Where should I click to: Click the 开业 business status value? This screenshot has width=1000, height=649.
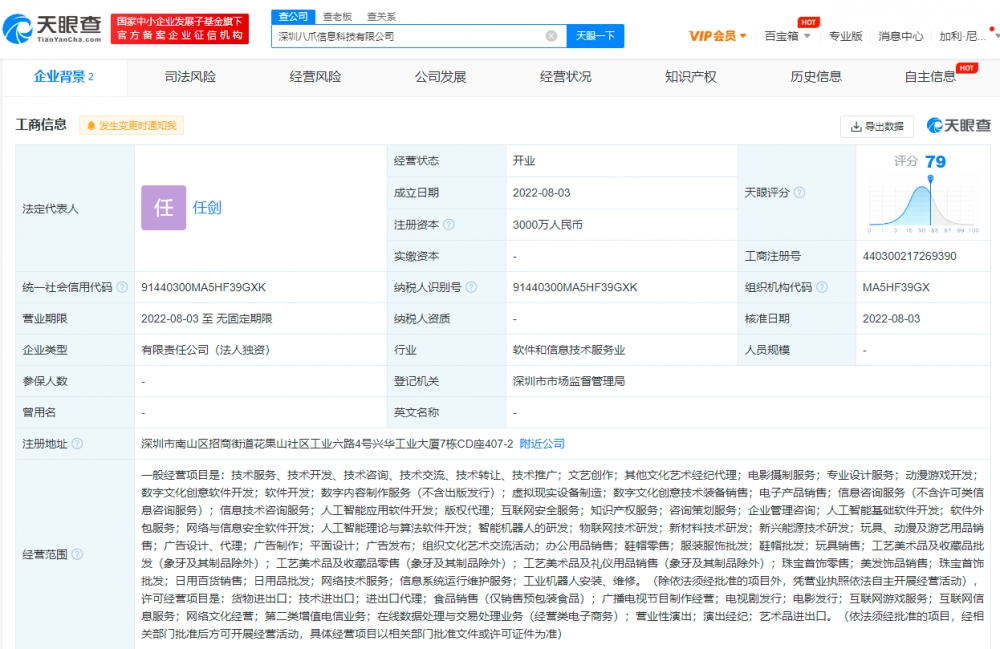coord(524,161)
